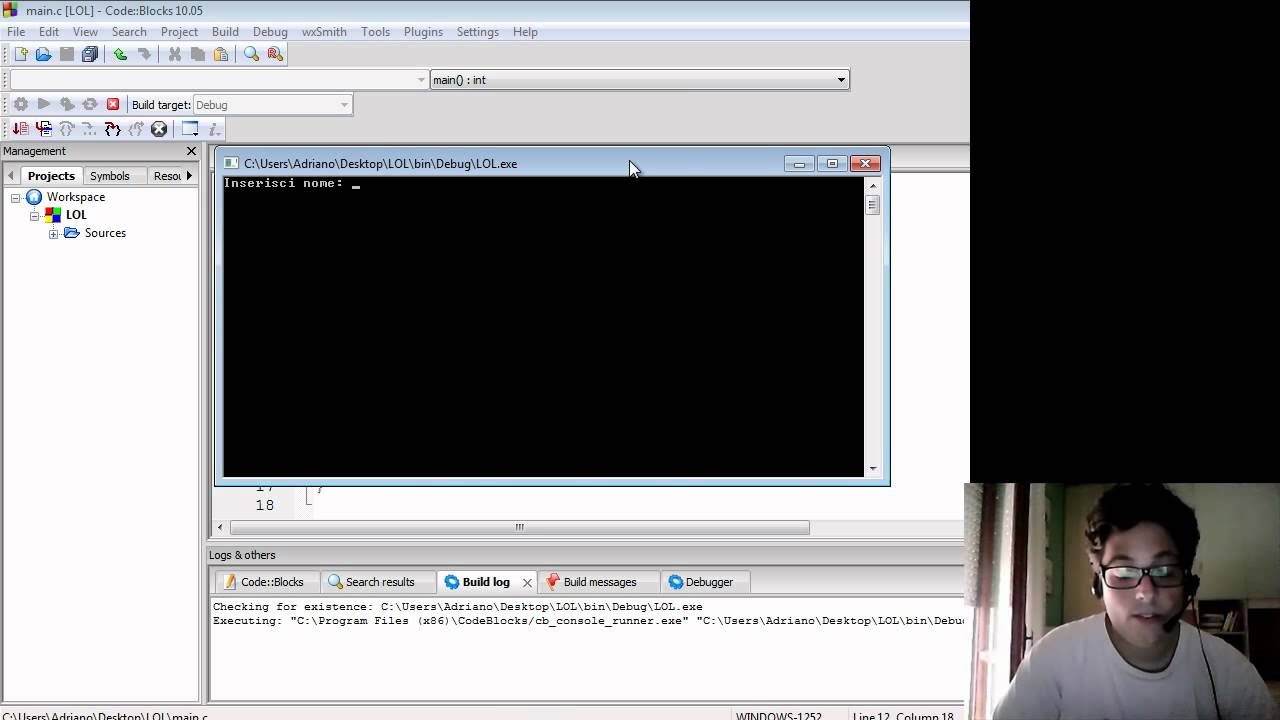Open the Build menu
1280x720 pixels.
225,32
